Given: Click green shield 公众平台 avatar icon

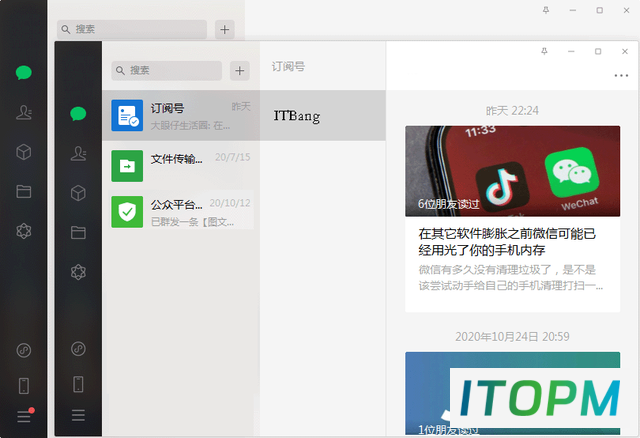Looking at the screenshot, I should tap(127, 212).
